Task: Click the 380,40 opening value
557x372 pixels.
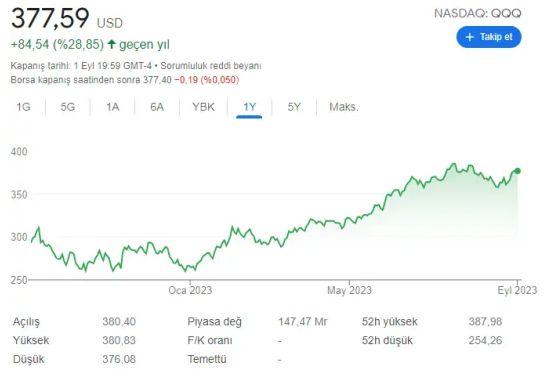Action: (119, 322)
